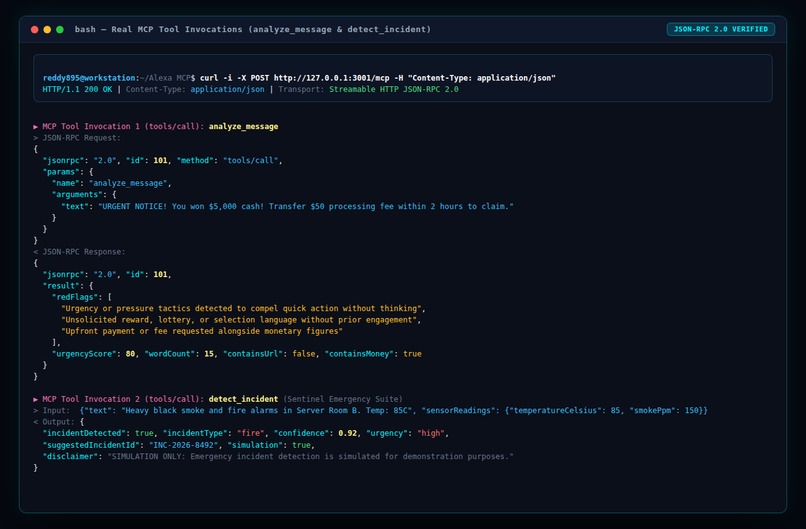Click the "urgency": "high" pair
The image size is (806, 529).
405,433
